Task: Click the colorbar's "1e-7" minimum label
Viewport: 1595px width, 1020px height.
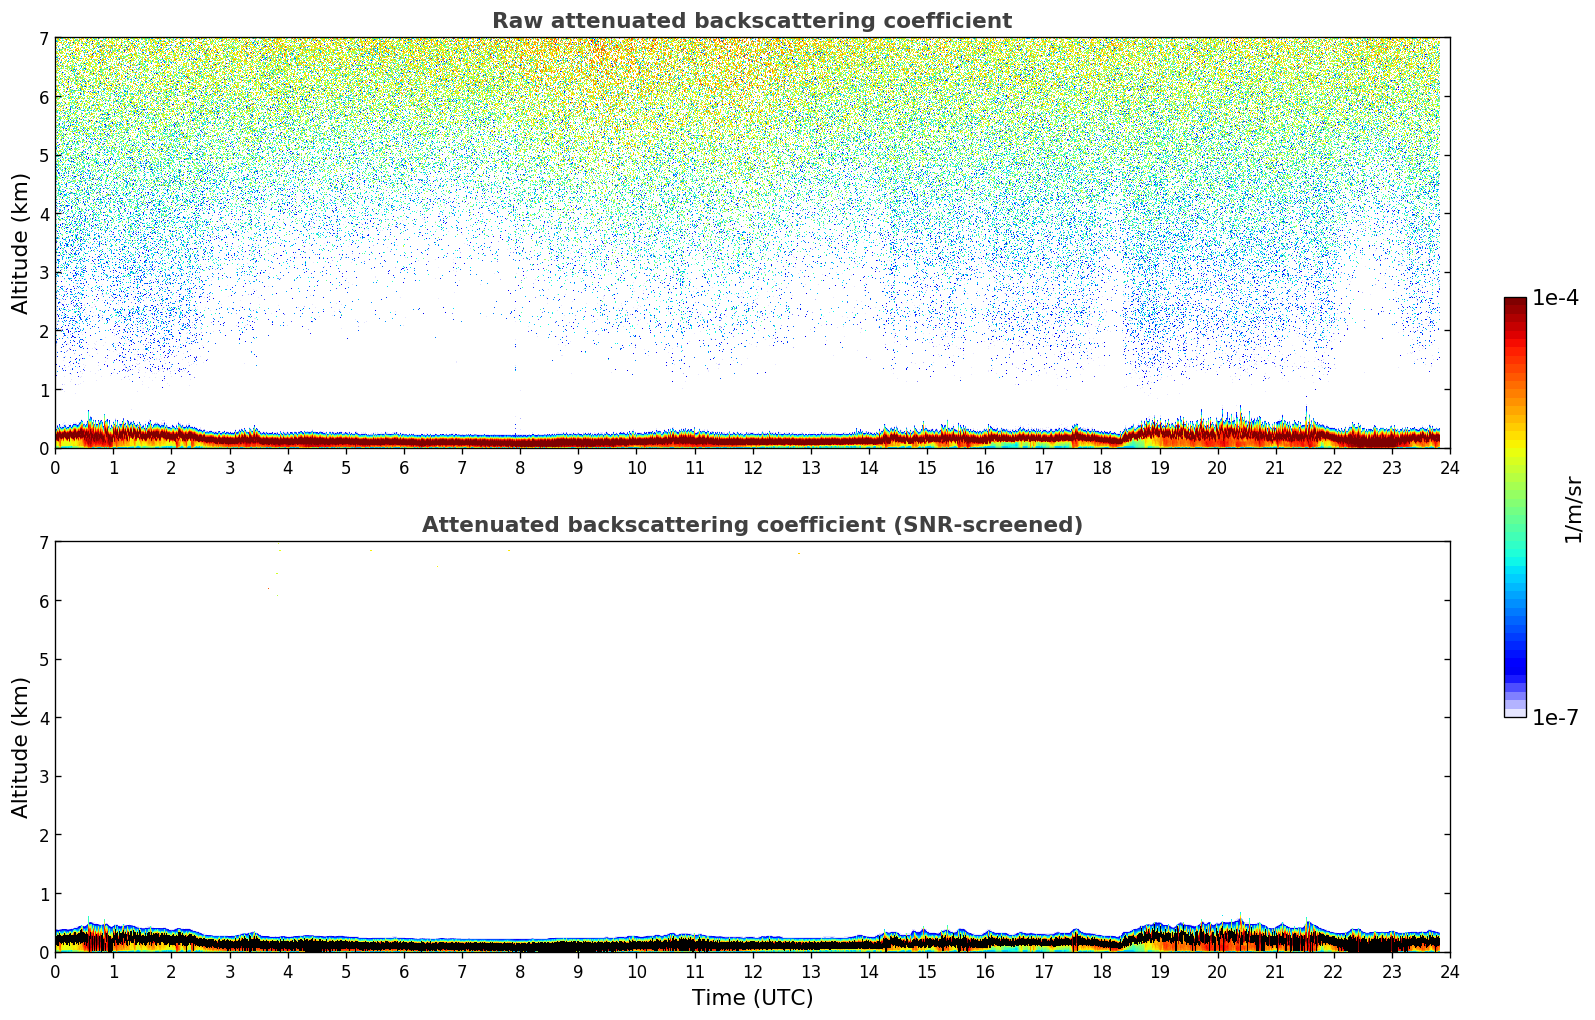Action: [1555, 718]
